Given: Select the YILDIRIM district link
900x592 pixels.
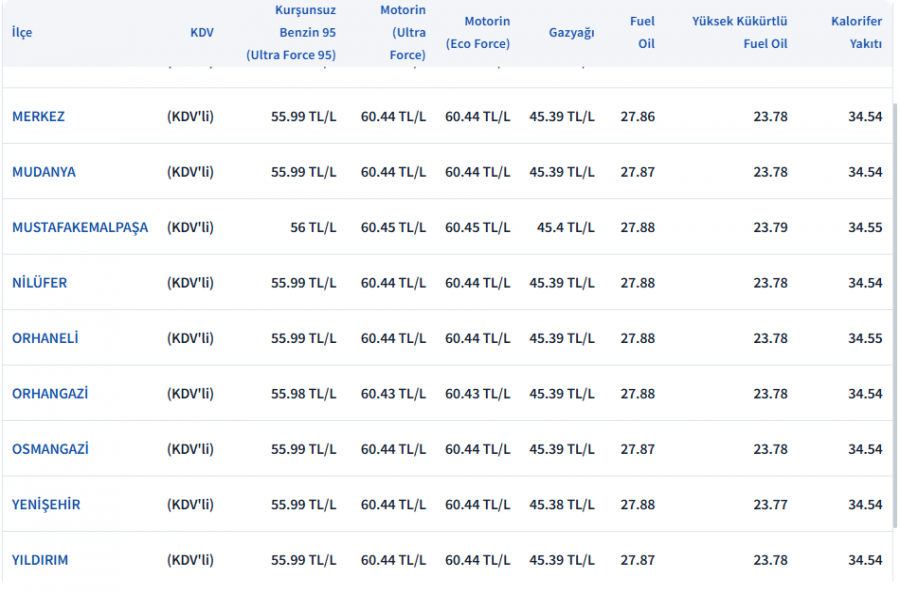Looking at the screenshot, I should (40, 560).
